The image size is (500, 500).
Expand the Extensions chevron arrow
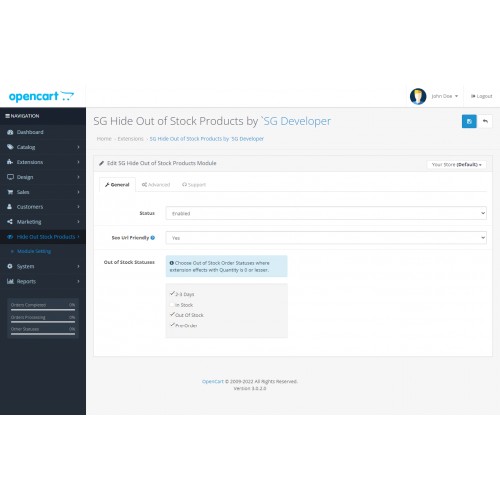point(78,162)
